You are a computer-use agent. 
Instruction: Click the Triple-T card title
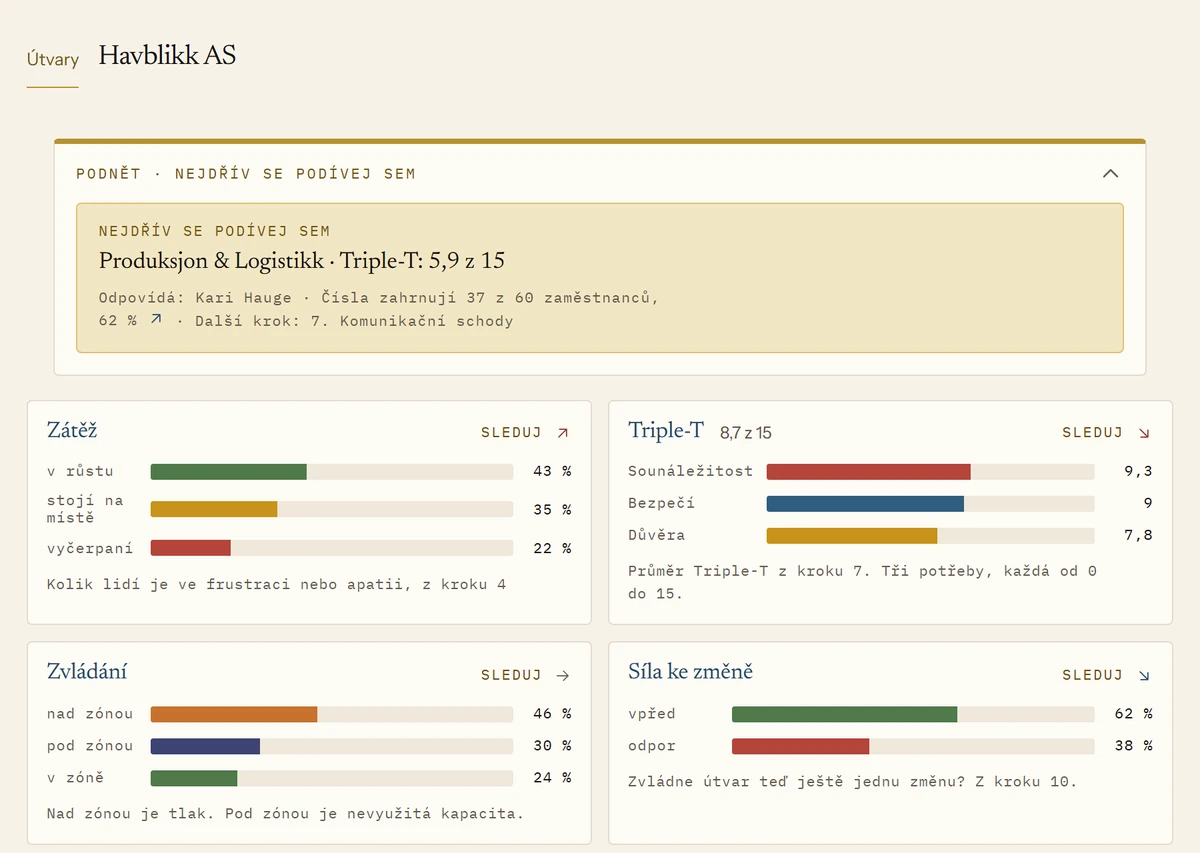pos(666,431)
